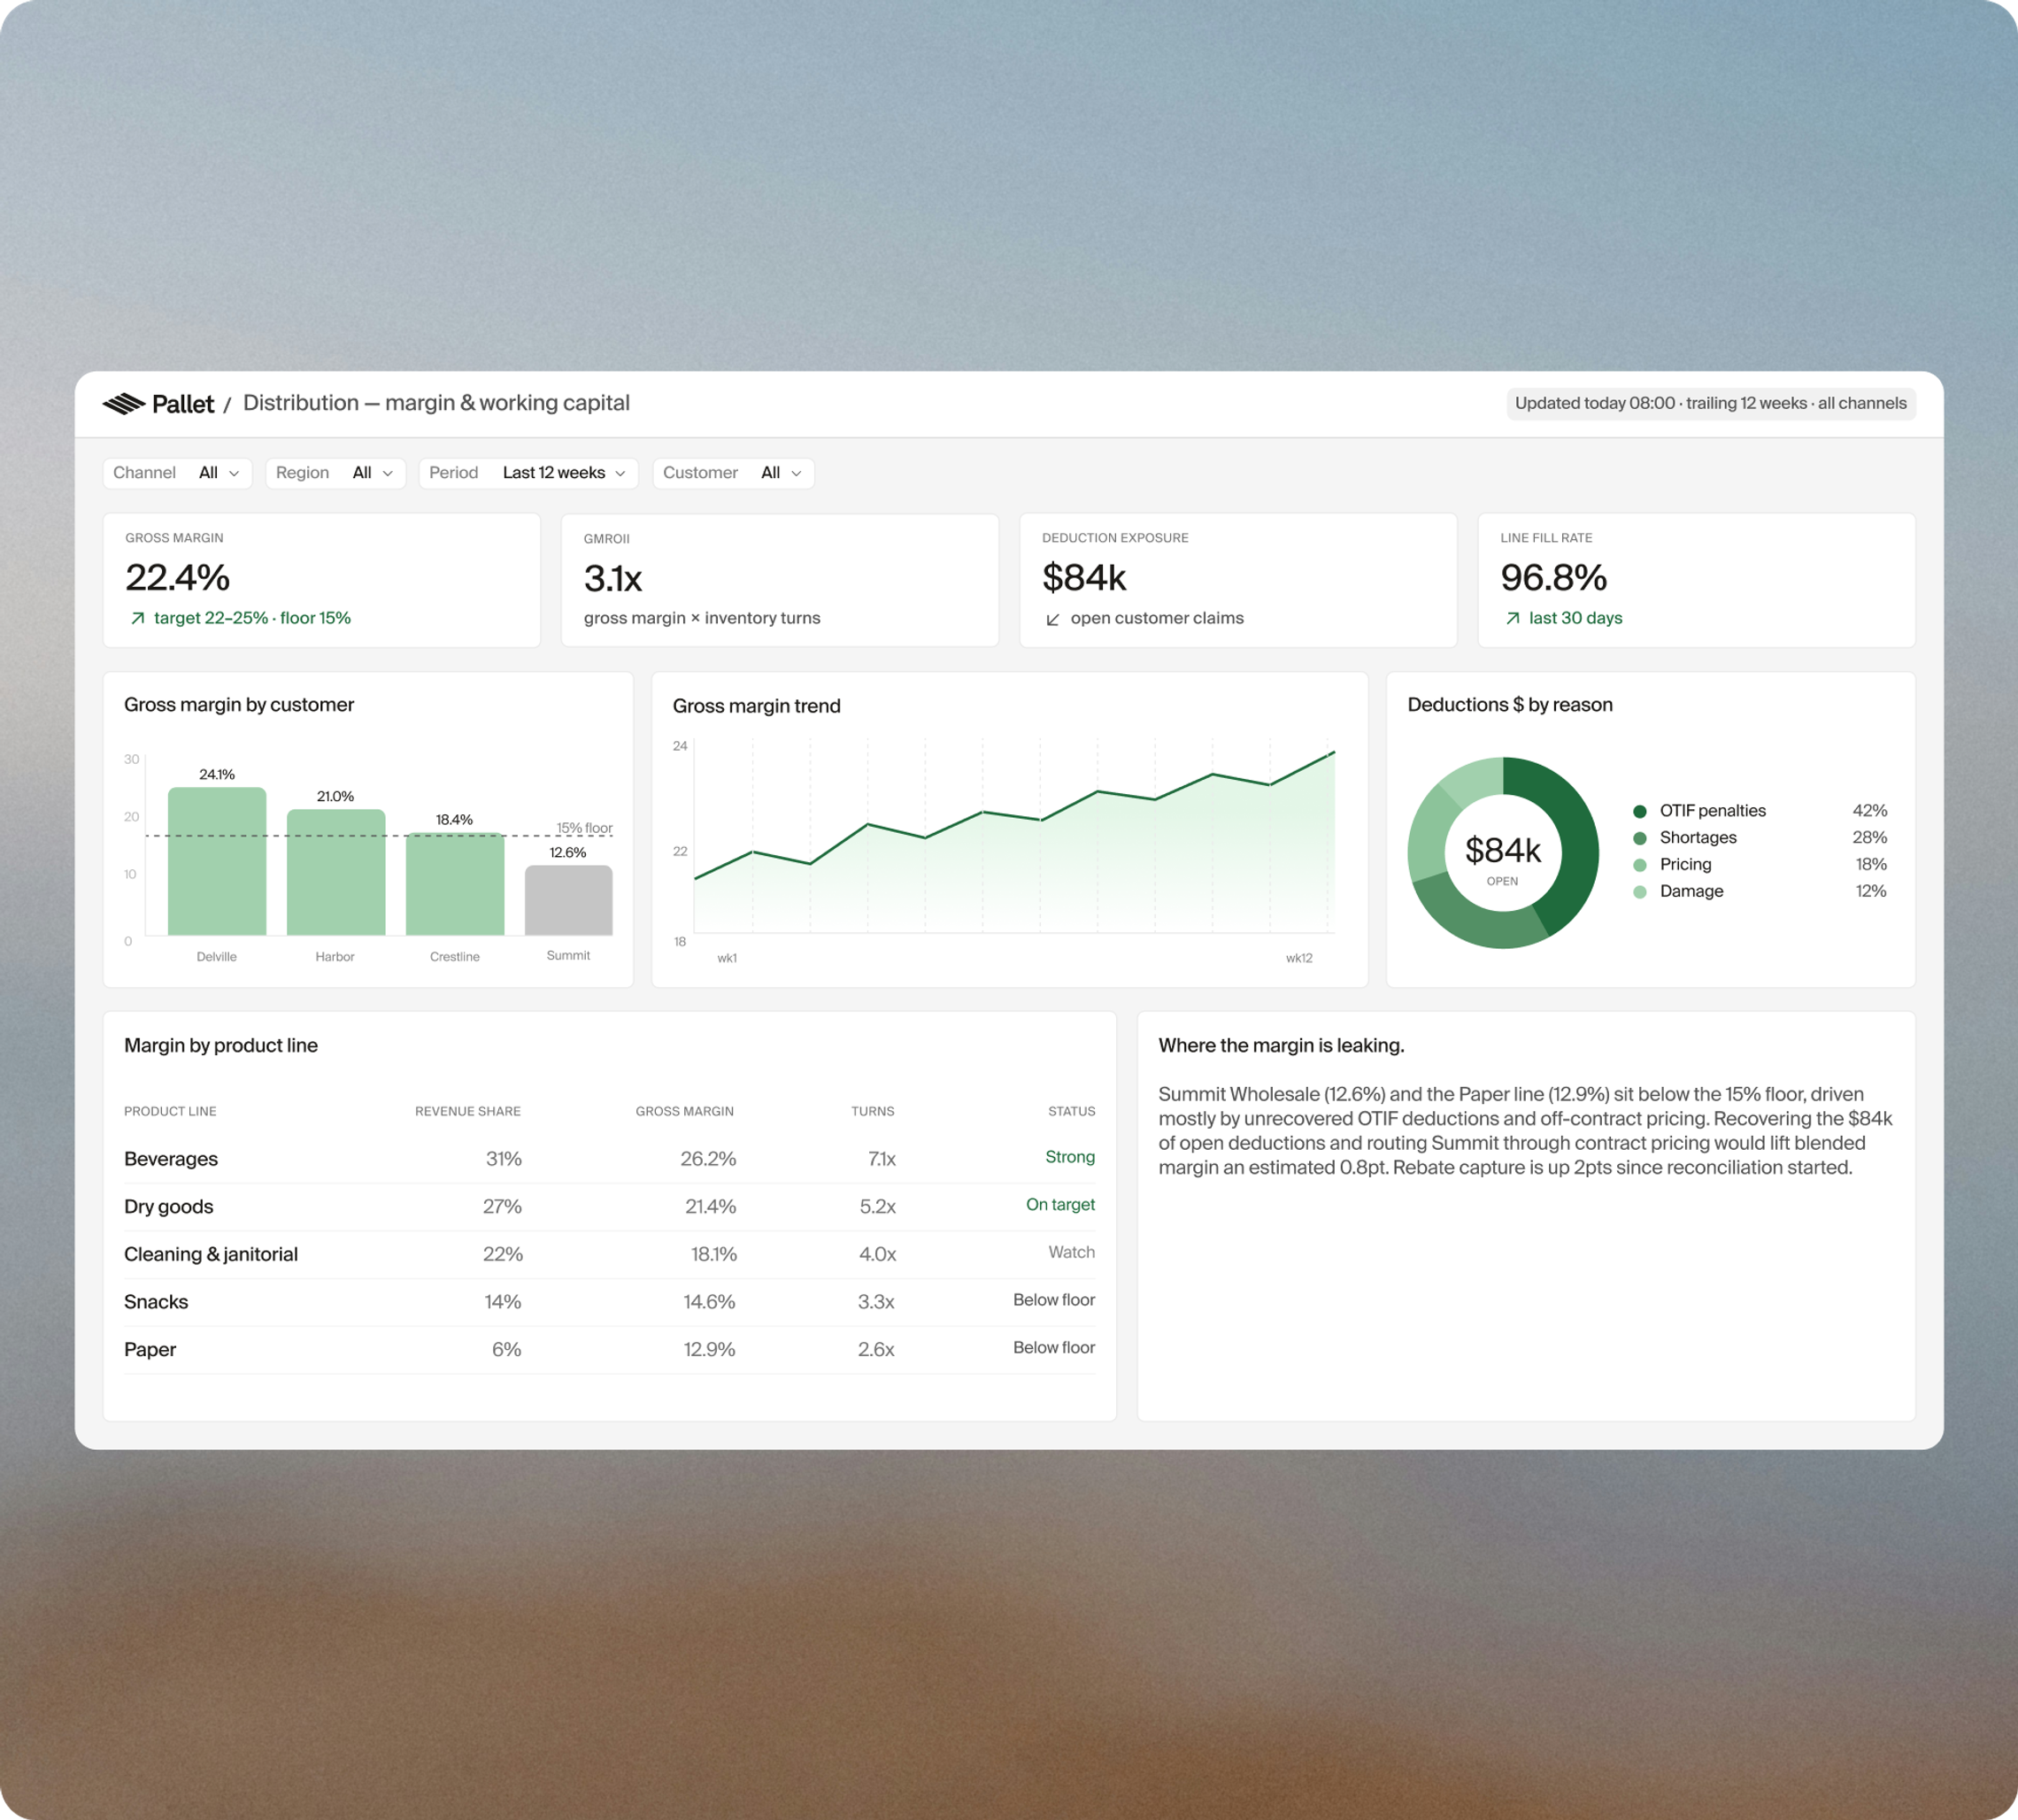Select the Deduction Exposure $84k KPI card

pos(1238,580)
